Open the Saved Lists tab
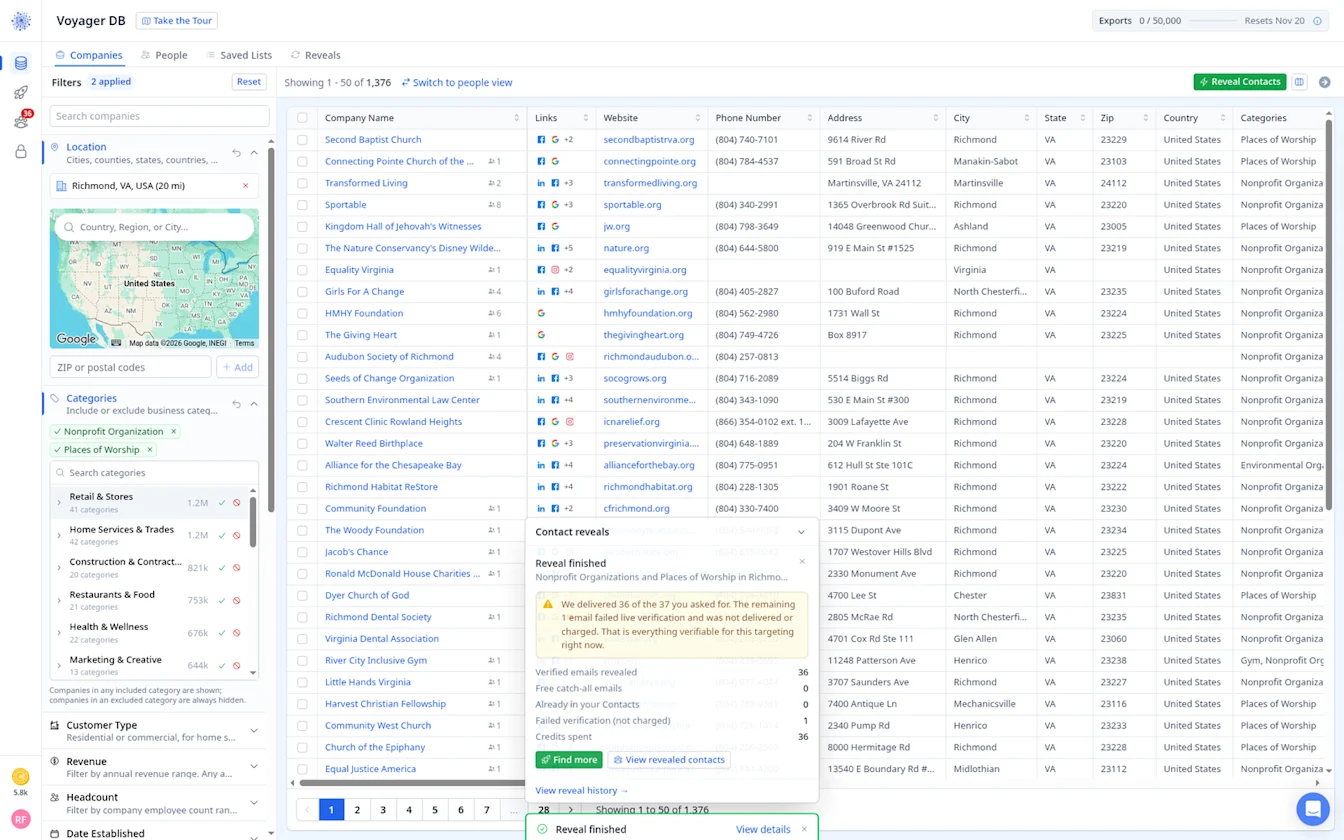 (x=239, y=55)
